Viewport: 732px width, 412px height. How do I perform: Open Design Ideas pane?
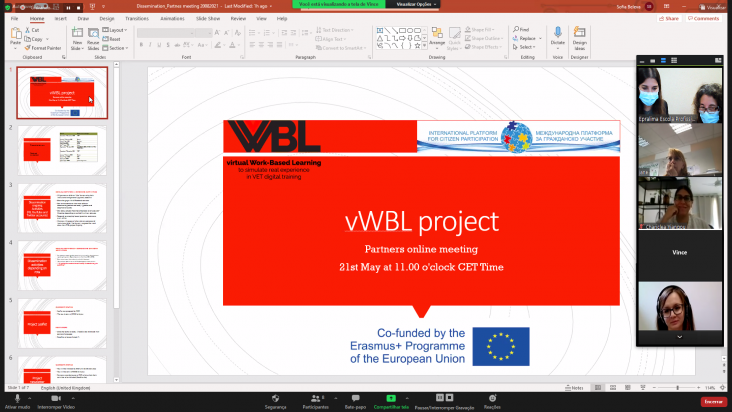click(x=579, y=38)
